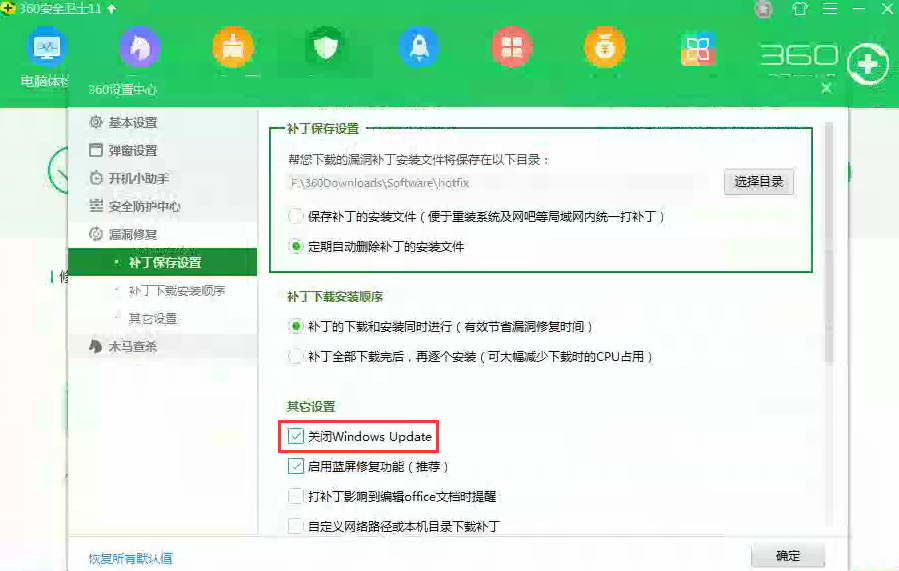This screenshot has width=899, height=571.
Task: Go to the 补丁保存设置 sub-item
Action: 162,263
